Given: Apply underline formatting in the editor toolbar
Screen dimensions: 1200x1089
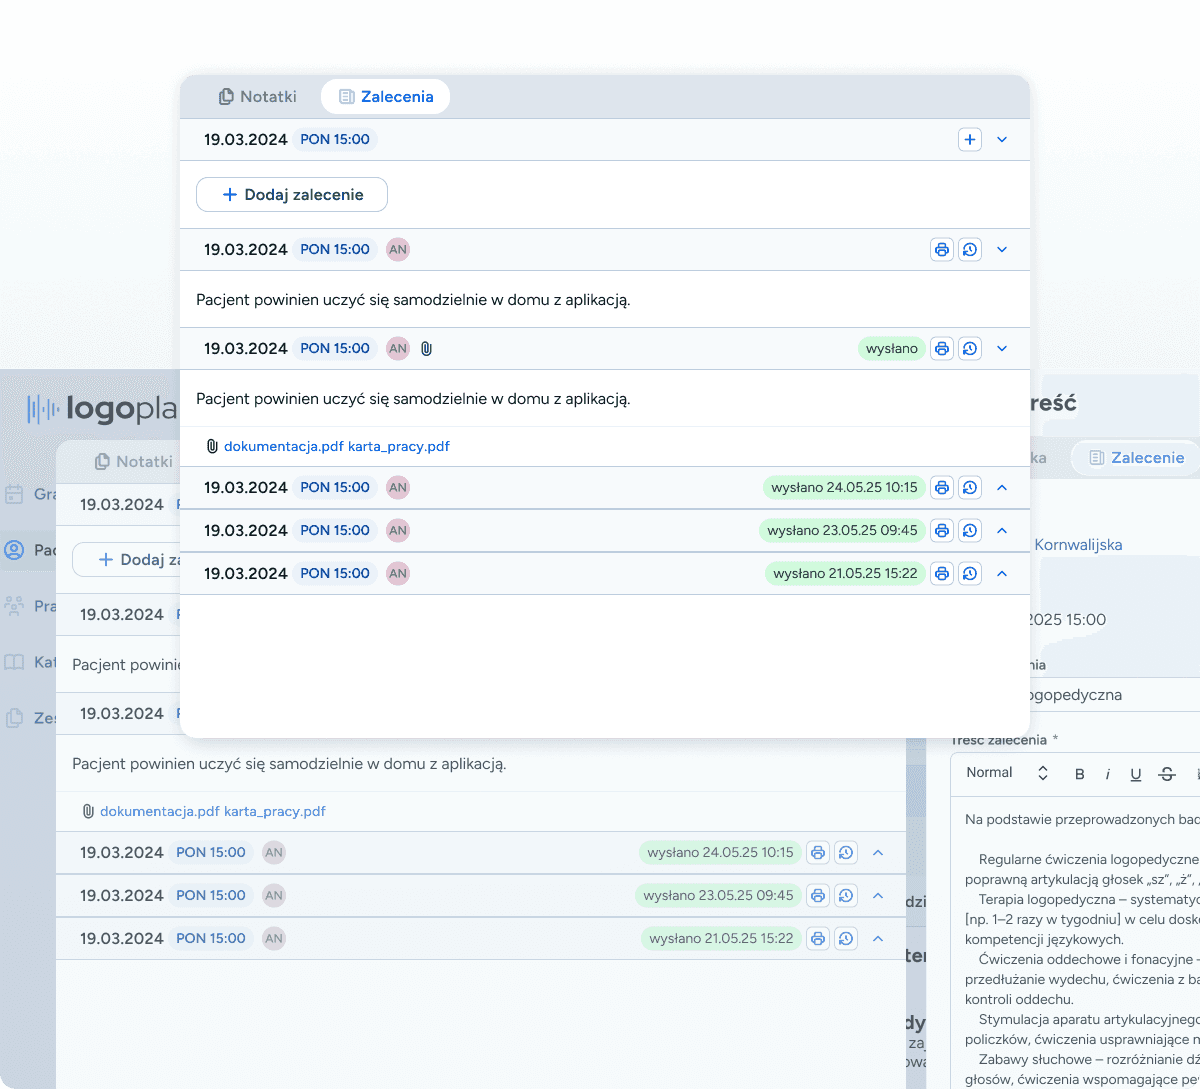Looking at the screenshot, I should (x=1135, y=774).
